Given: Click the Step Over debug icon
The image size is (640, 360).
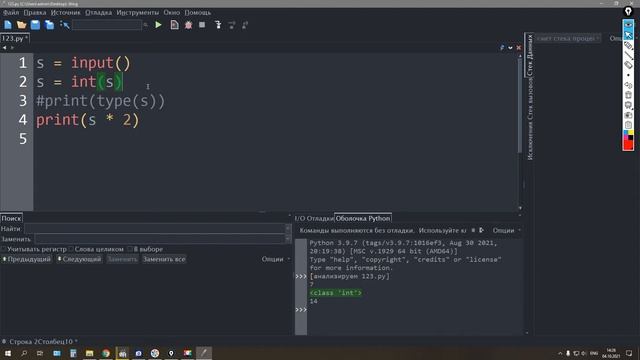Looking at the screenshot, I should (x=232, y=25).
